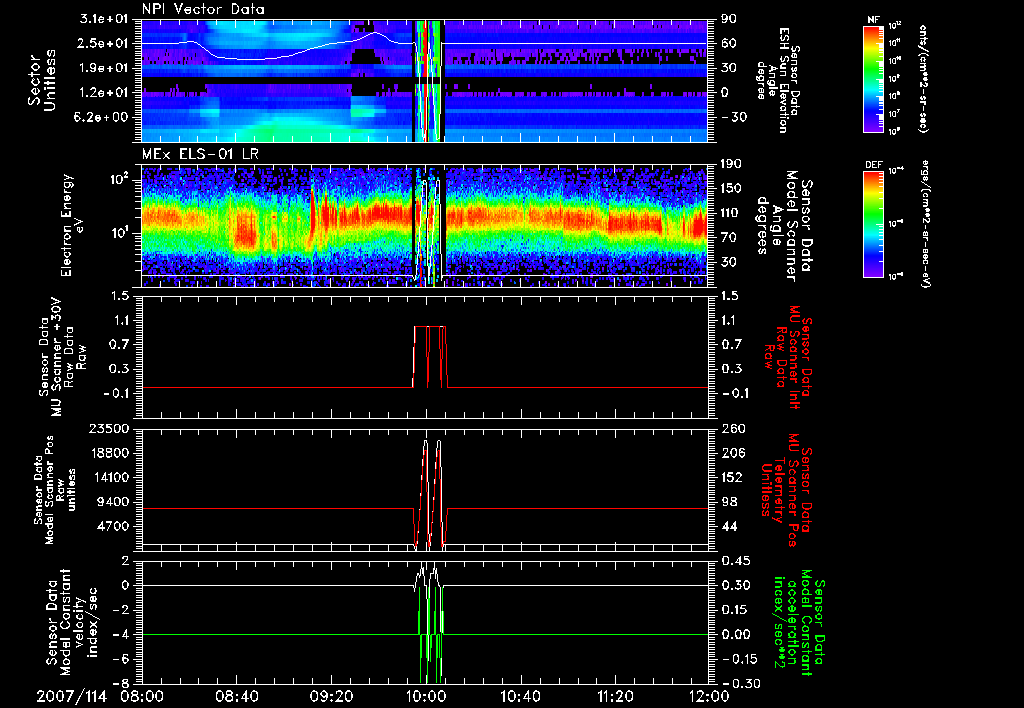Click the Sector Unitless axis label
The width and height of the screenshot is (1024, 708).
tap(41, 80)
